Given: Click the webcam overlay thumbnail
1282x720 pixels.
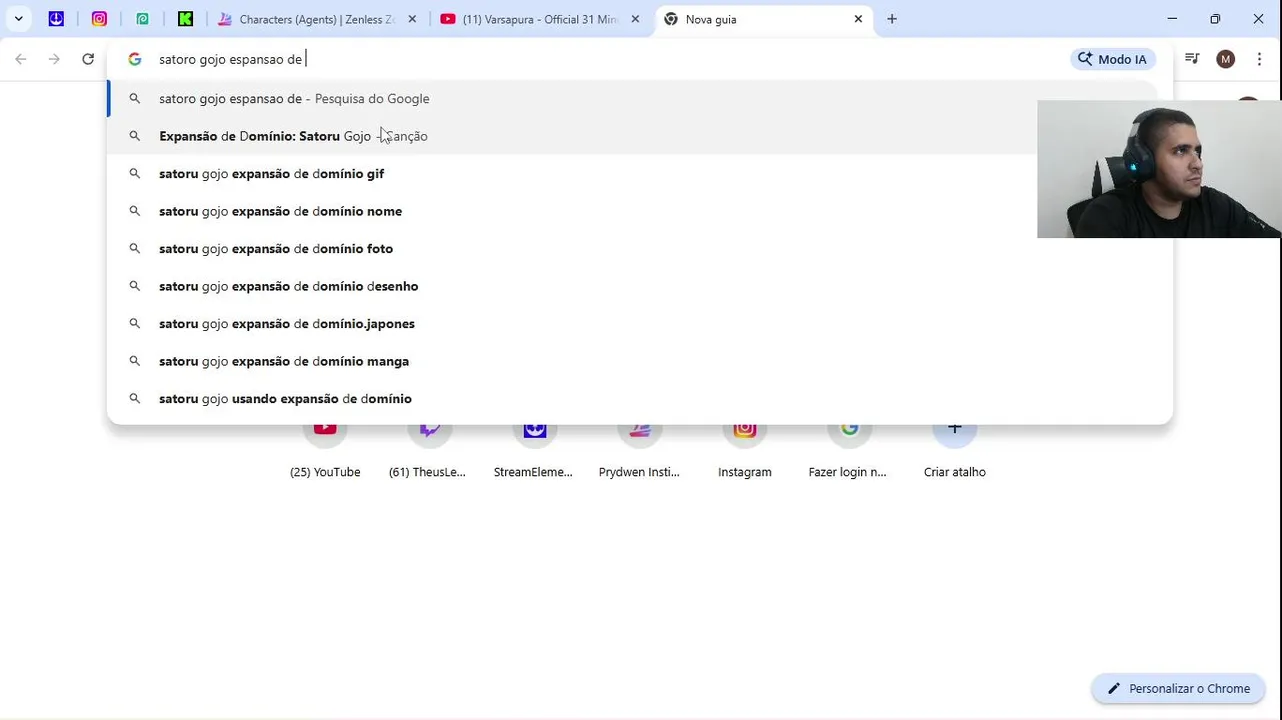Looking at the screenshot, I should click(x=1159, y=169).
